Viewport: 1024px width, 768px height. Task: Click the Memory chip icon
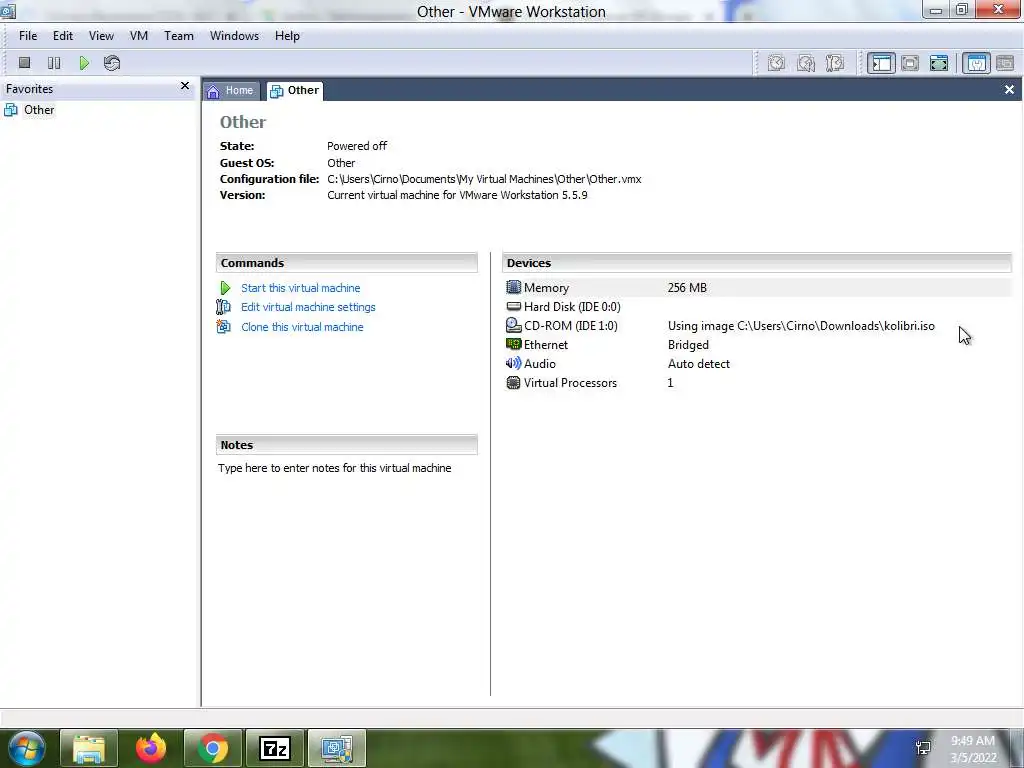coord(514,287)
